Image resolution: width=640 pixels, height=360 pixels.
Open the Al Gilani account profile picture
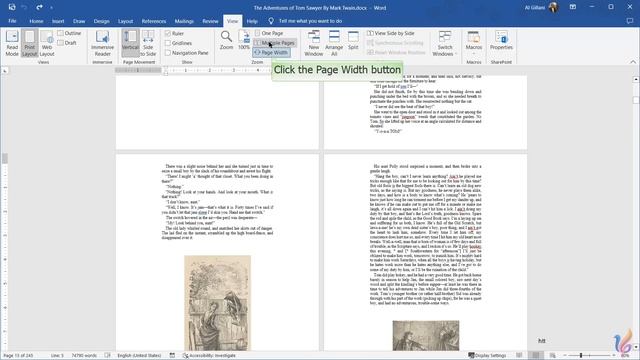tap(553, 7)
